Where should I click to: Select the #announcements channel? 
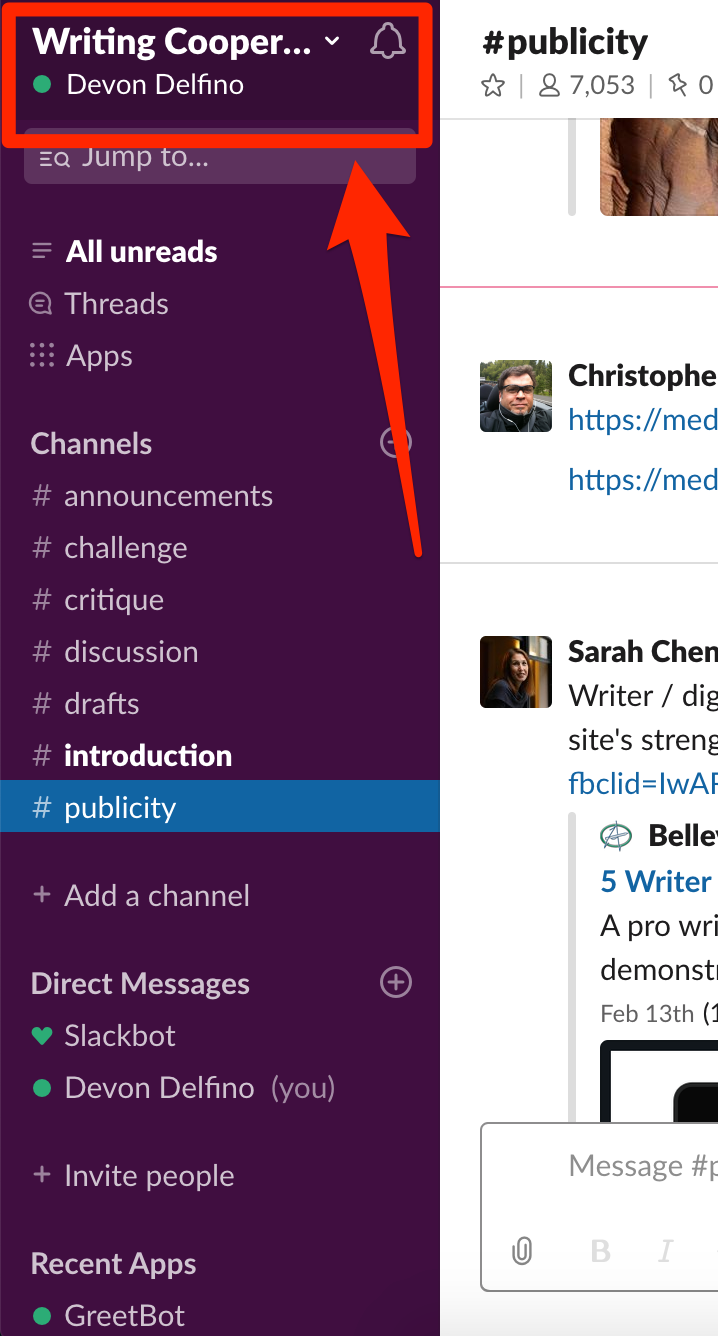pyautogui.click(x=168, y=495)
